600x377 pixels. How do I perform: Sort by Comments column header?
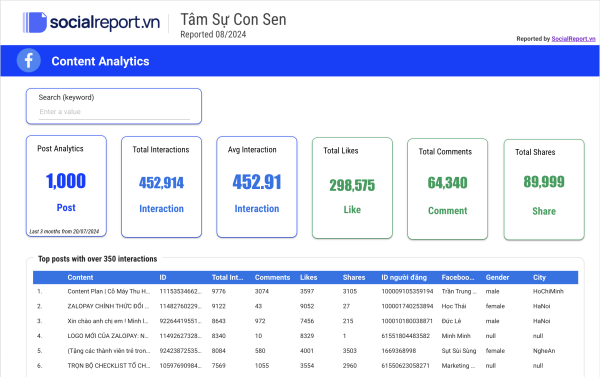tap(272, 277)
